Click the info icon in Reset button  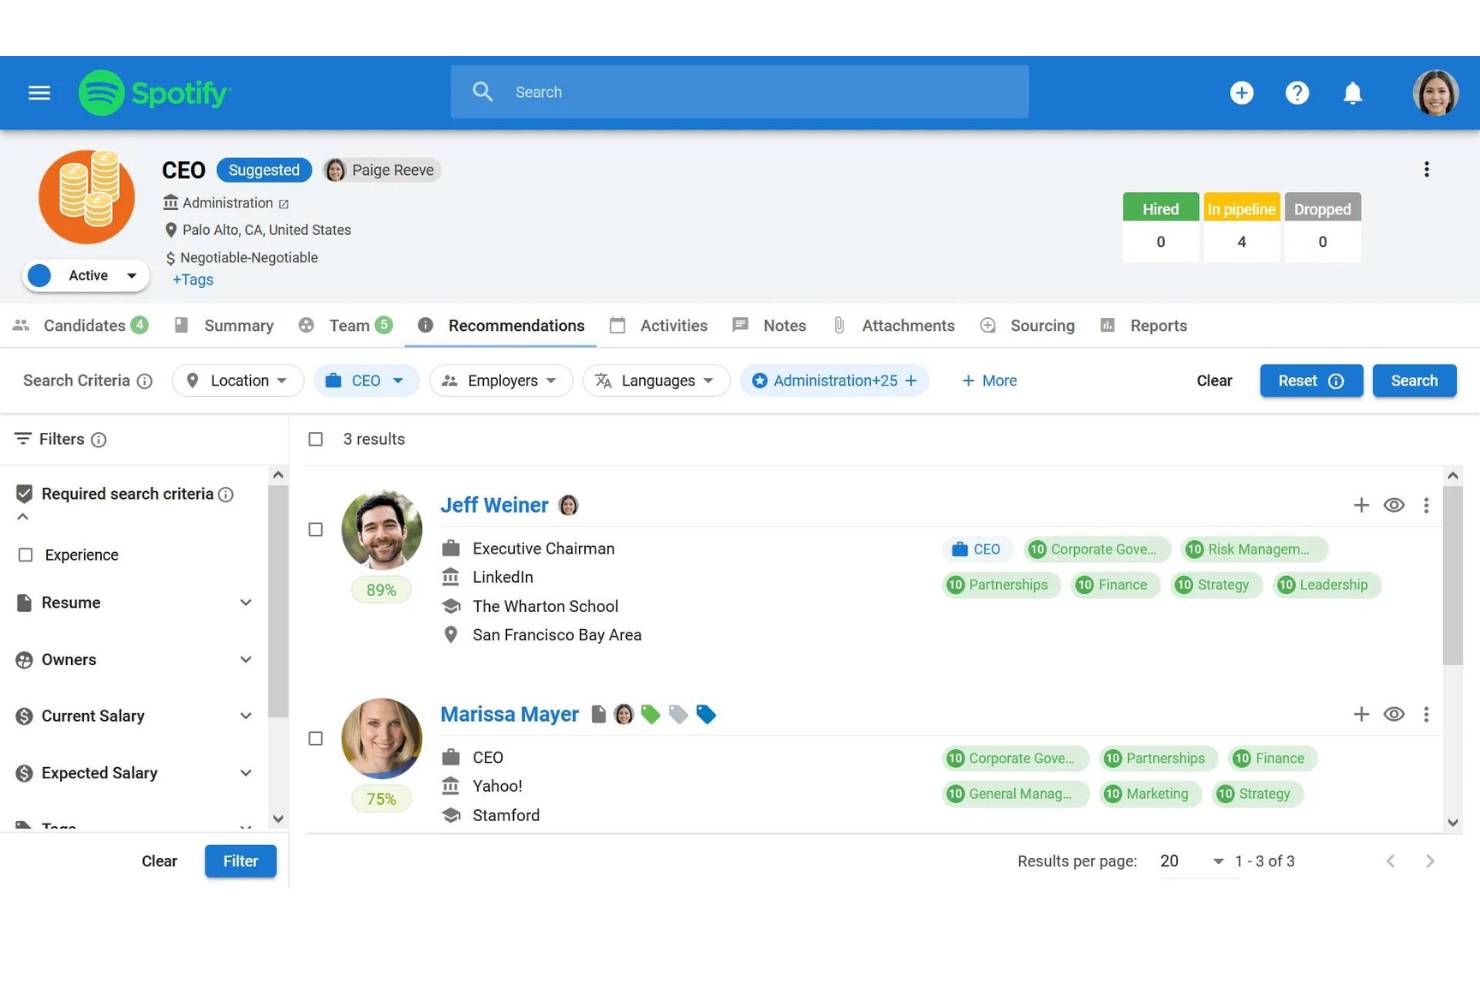[x=1336, y=381]
